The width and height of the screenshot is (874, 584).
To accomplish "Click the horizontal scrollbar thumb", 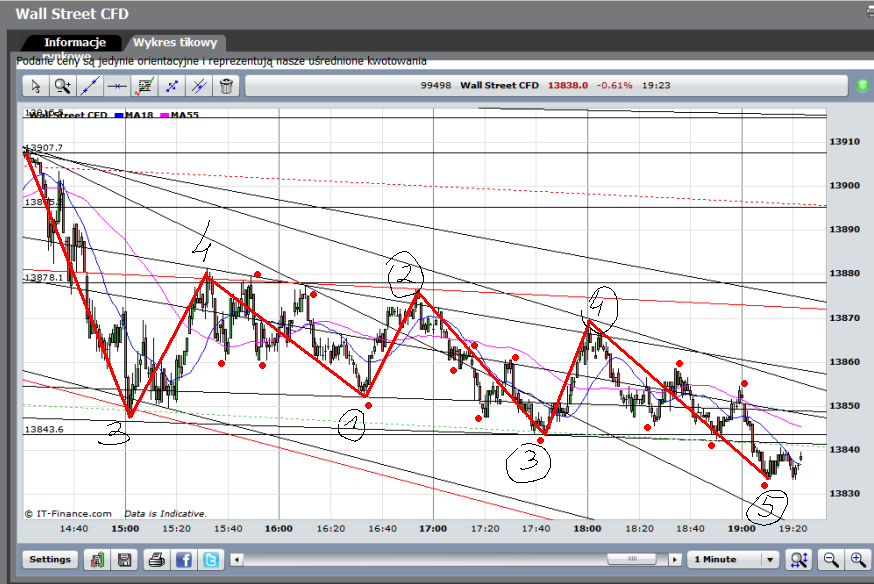I will (x=632, y=559).
